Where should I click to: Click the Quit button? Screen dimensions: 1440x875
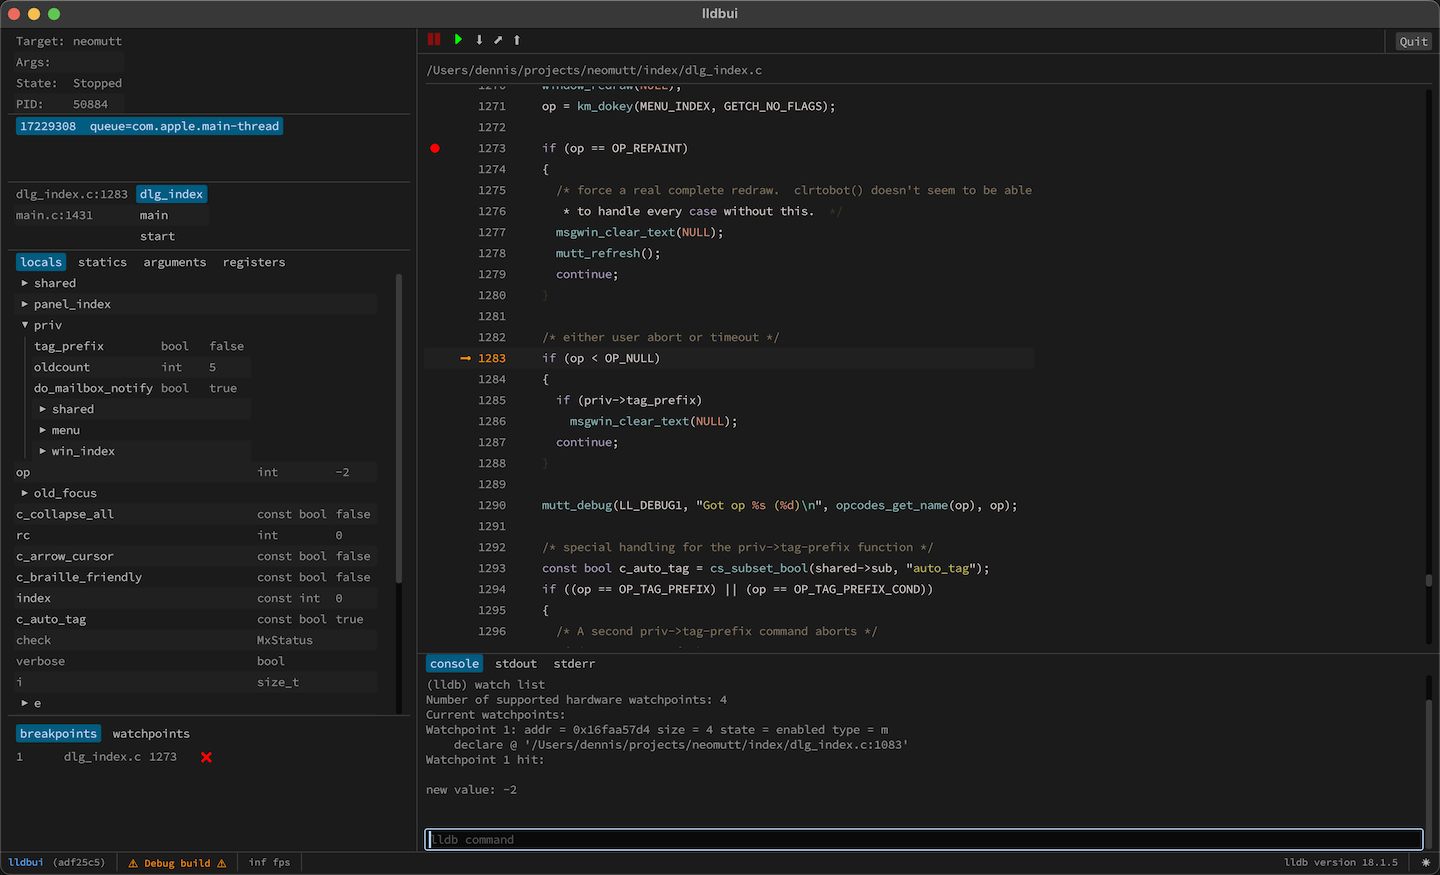[x=1413, y=41]
